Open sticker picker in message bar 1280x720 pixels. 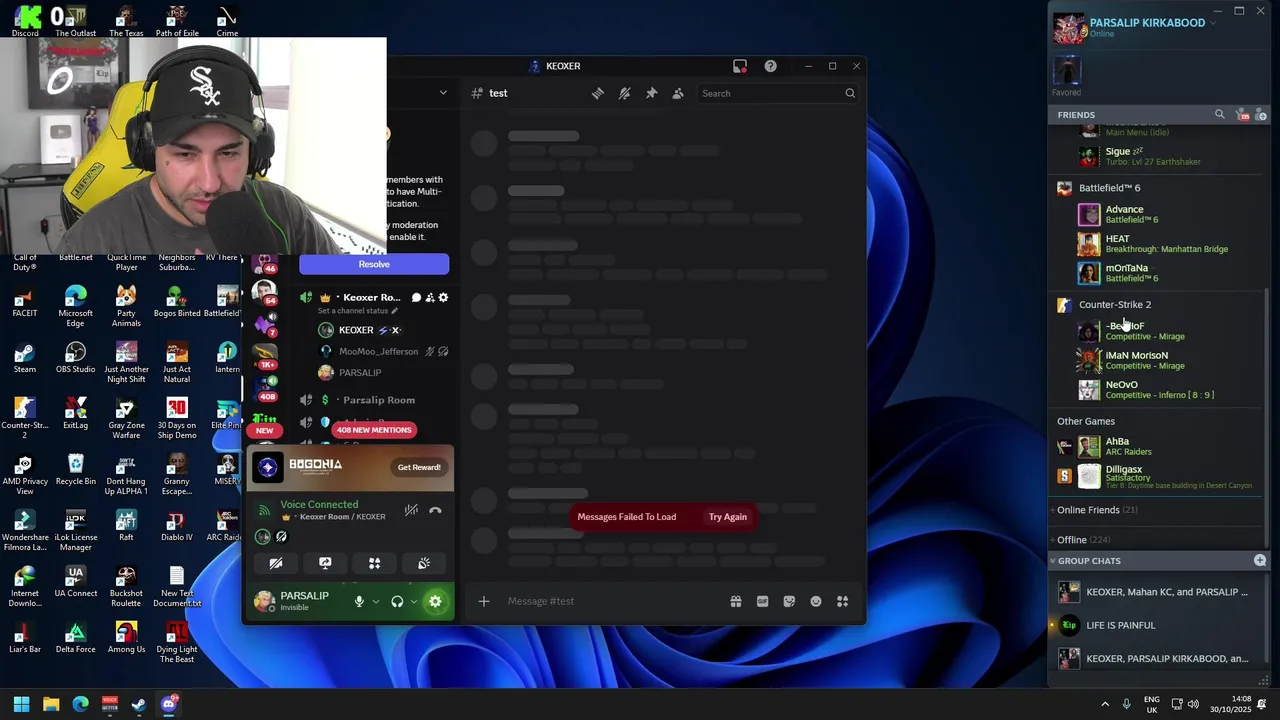point(790,601)
